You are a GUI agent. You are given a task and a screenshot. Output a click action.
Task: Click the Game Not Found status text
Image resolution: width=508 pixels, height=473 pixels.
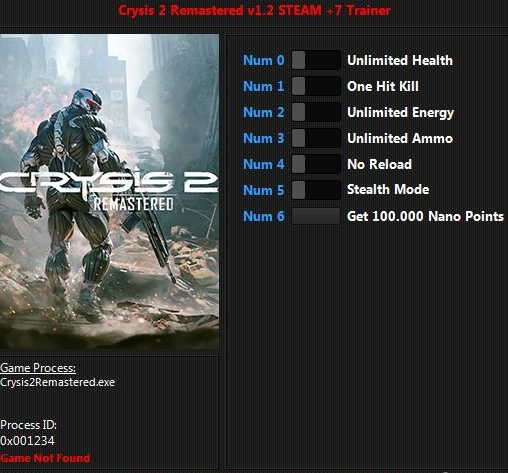[x=45, y=458]
